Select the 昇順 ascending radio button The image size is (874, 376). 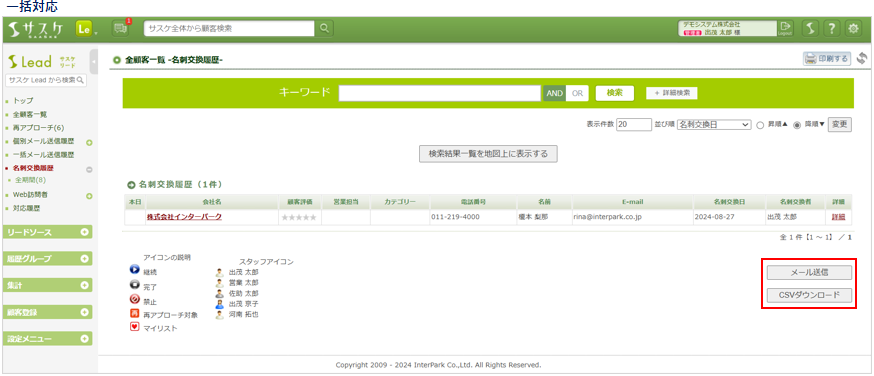coord(759,125)
